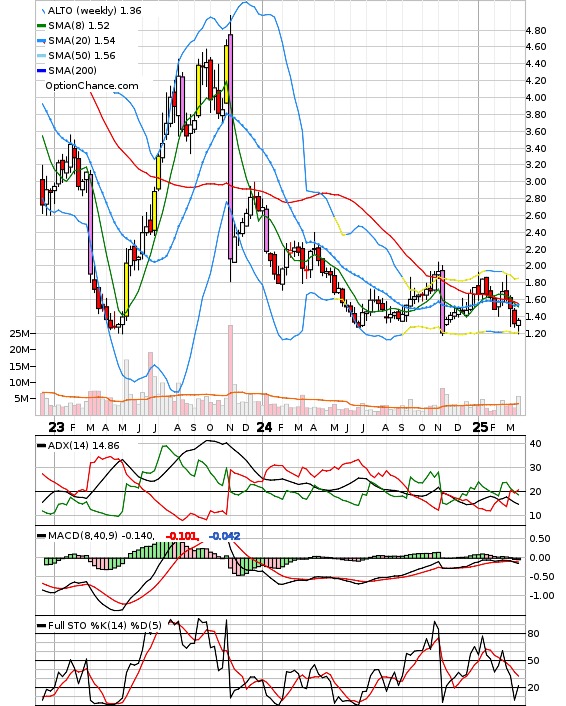
Task: Click the 4.60 price axis label
Action: point(536,47)
